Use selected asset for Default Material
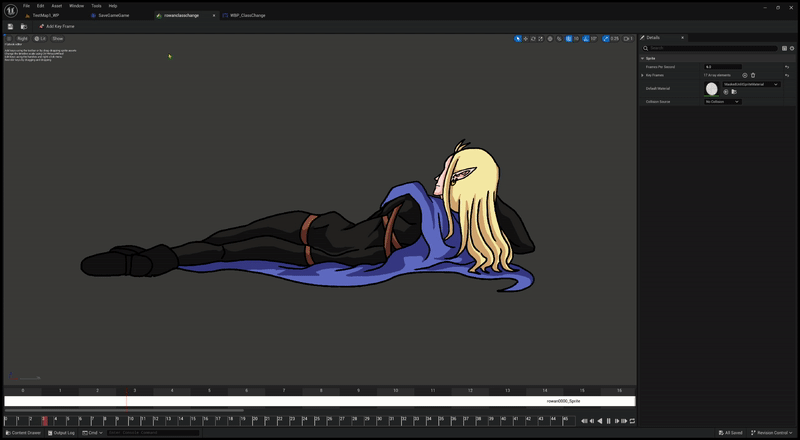The width and height of the screenshot is (800, 440). [726, 92]
